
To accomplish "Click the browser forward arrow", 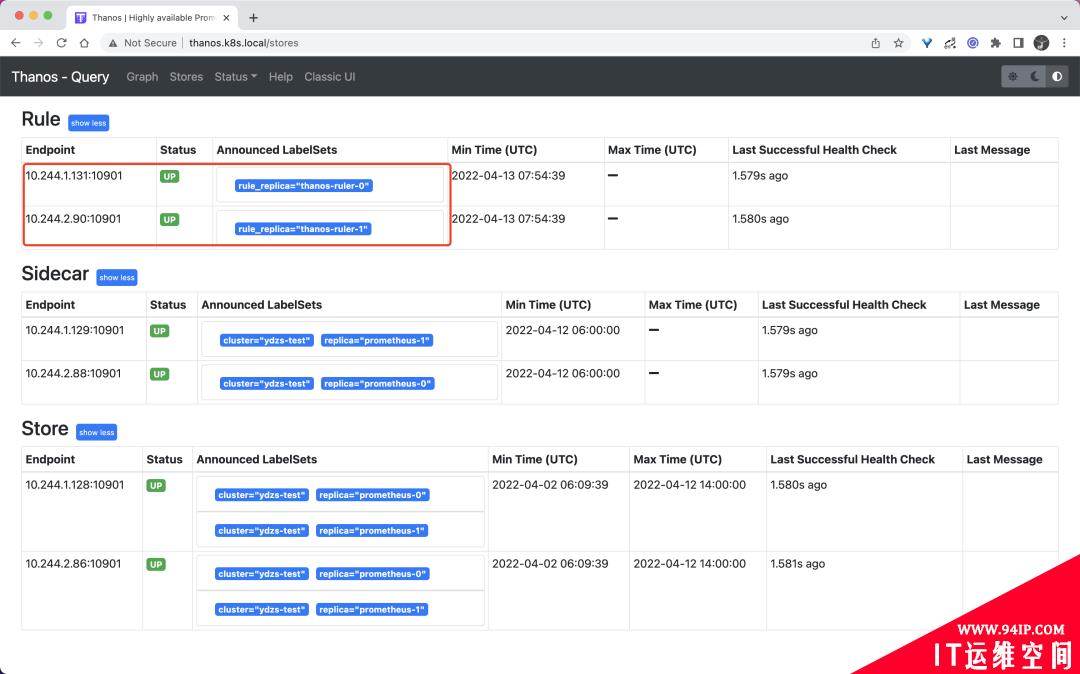I will pos(39,43).
